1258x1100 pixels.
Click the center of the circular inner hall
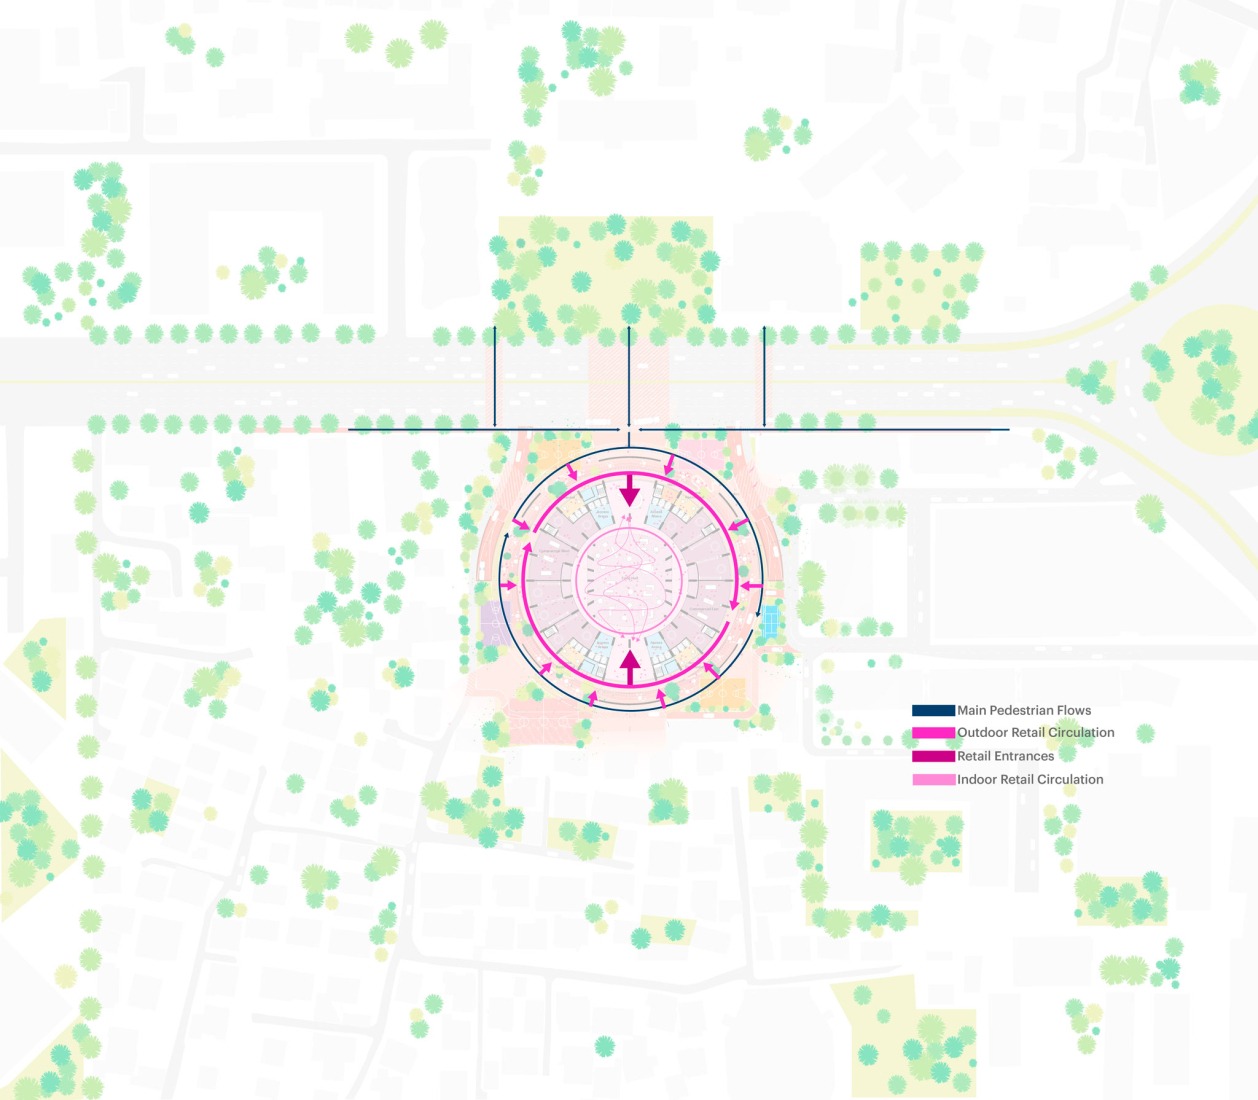coord(630,579)
